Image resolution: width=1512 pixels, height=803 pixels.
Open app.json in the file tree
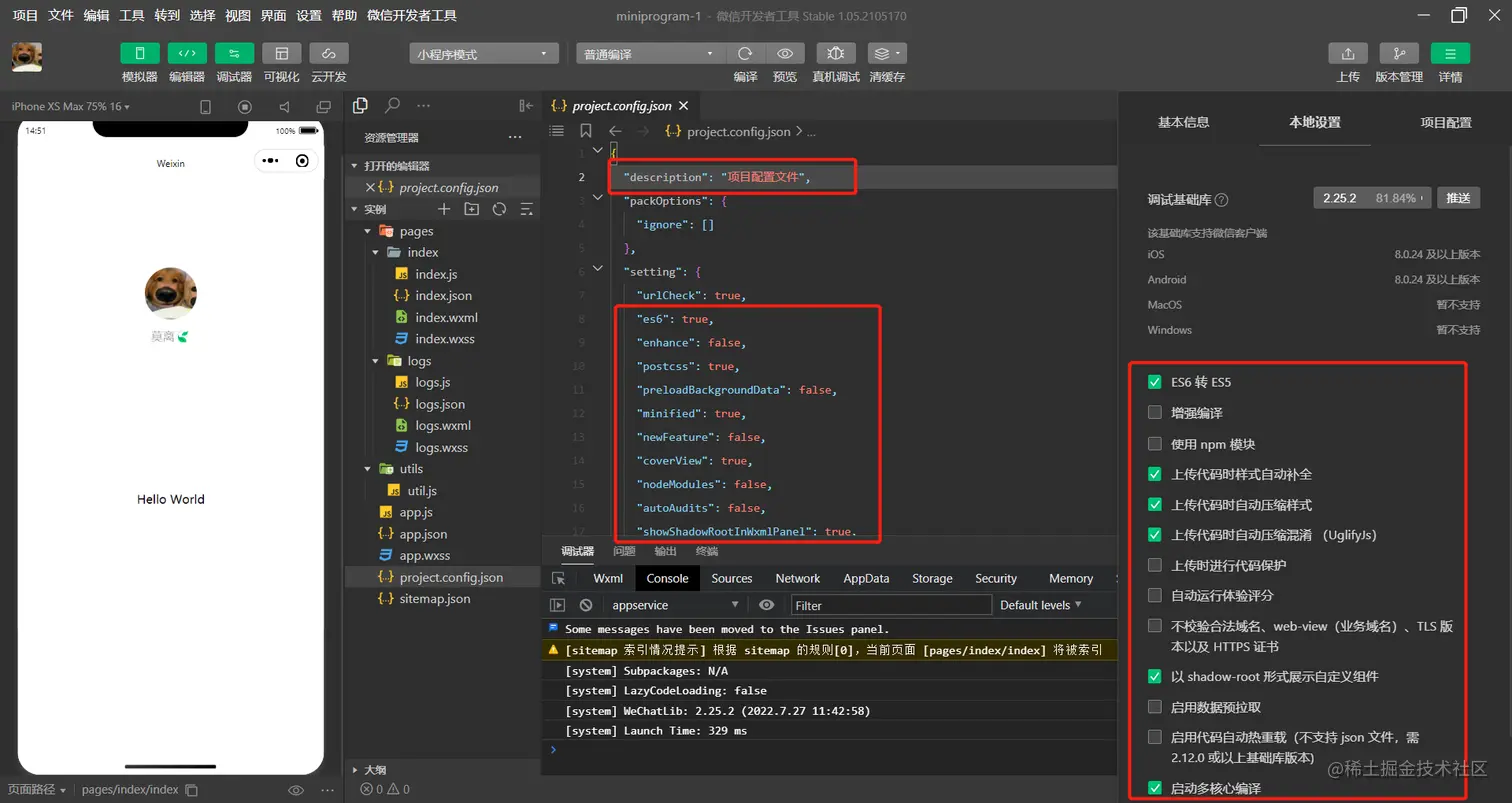[423, 534]
